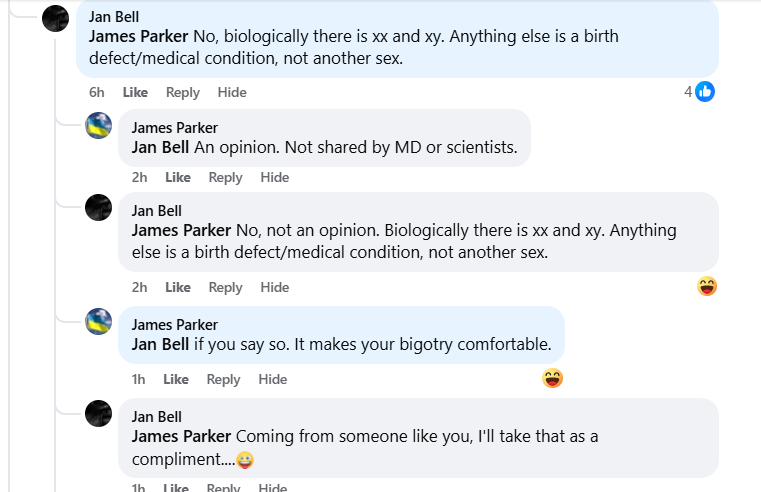Image resolution: width=761 pixels, height=492 pixels.
Task: Like Jan Bell's top comment from 6h ago
Action: pyautogui.click(x=135, y=92)
